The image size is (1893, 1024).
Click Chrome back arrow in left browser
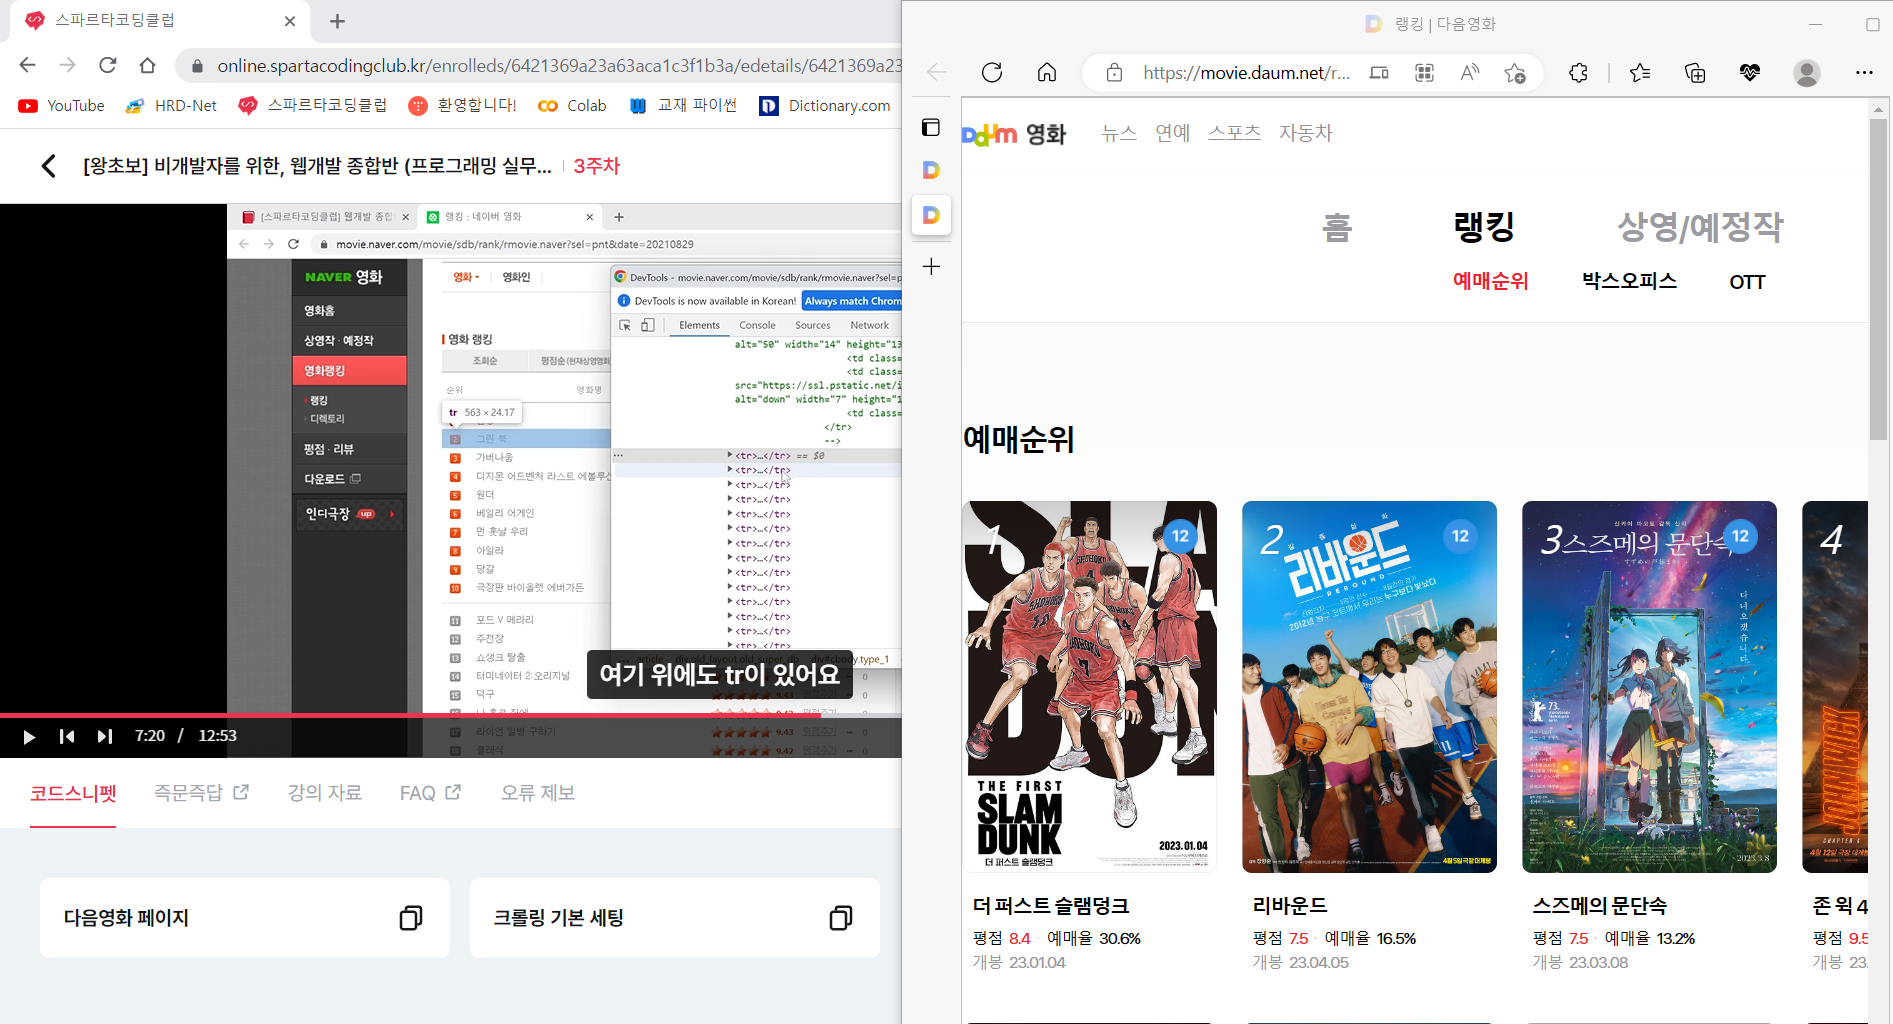tap(27, 66)
